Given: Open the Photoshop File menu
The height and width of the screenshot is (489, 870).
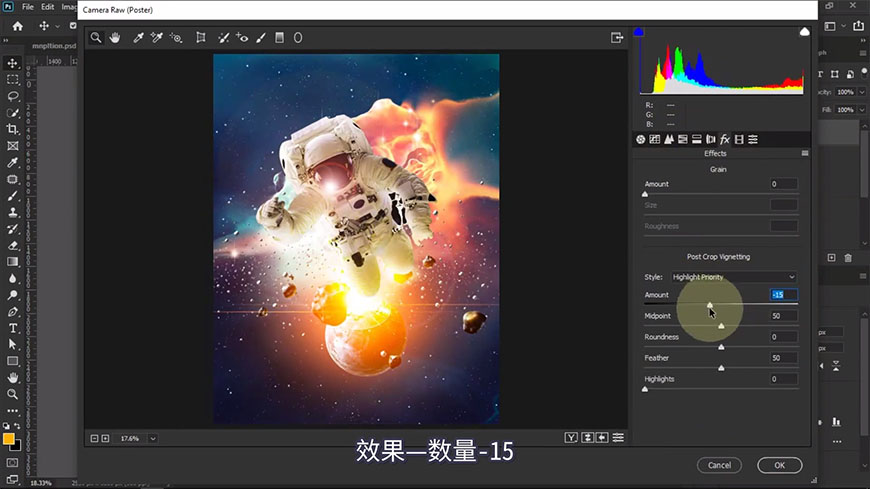Looking at the screenshot, I should [28, 7].
